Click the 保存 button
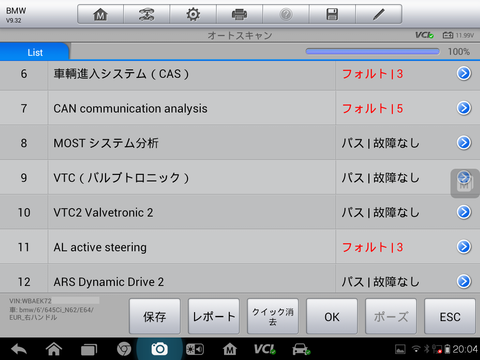480x360 pixels. coord(155,316)
